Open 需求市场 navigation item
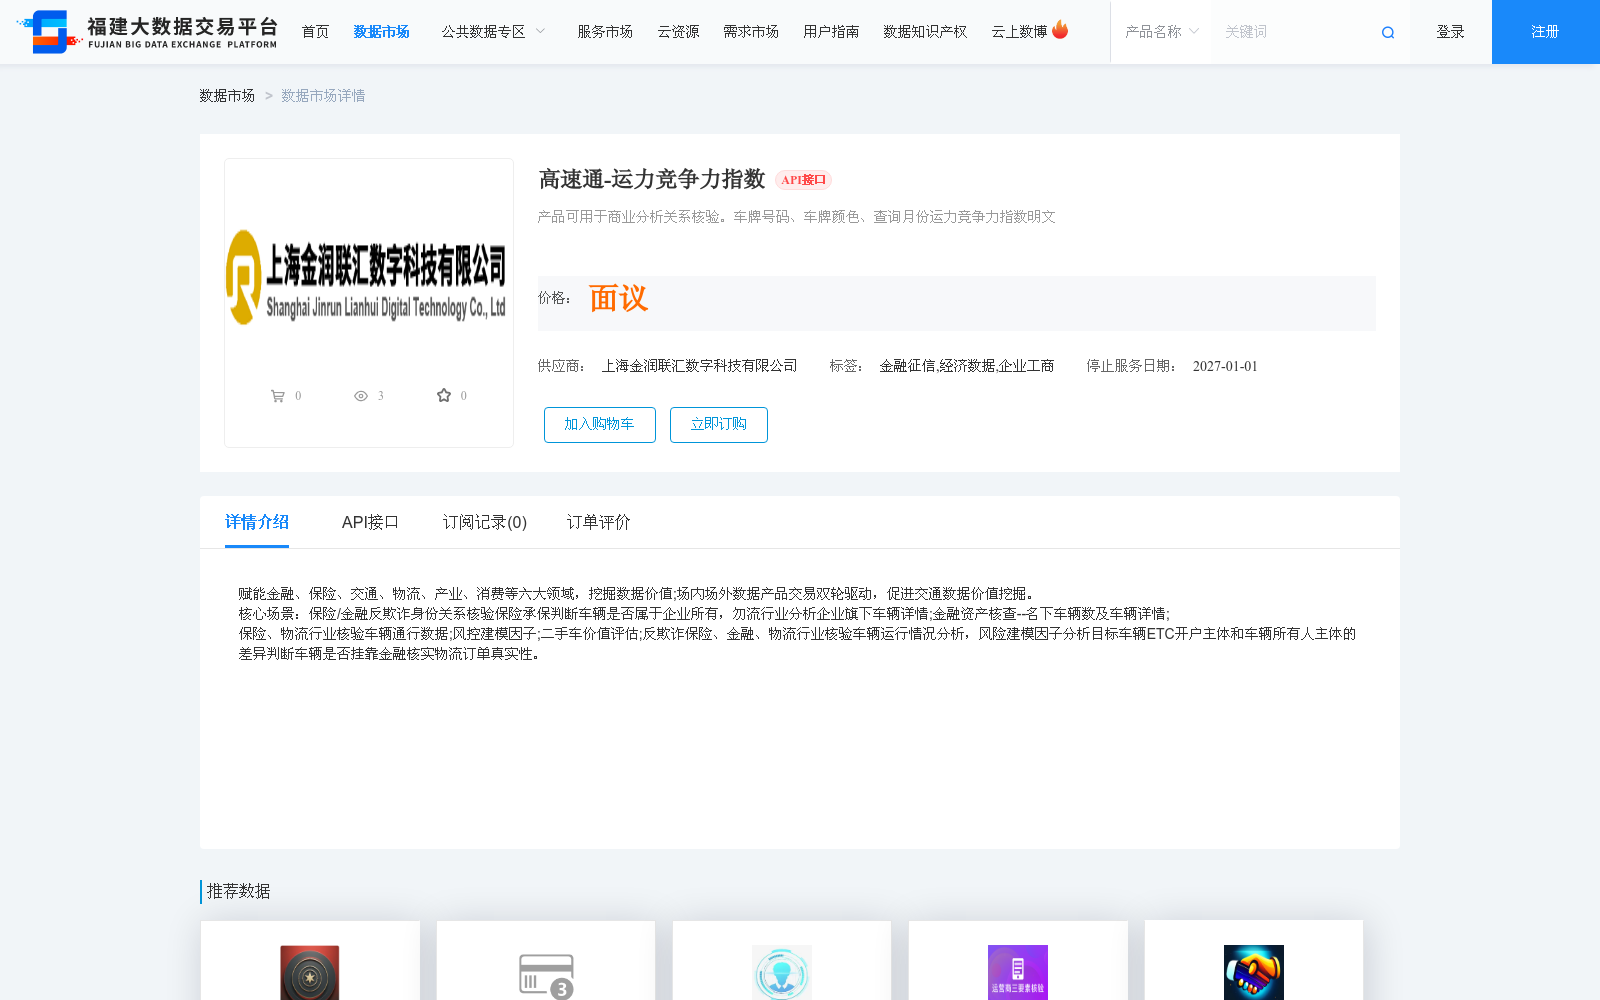 click(751, 32)
